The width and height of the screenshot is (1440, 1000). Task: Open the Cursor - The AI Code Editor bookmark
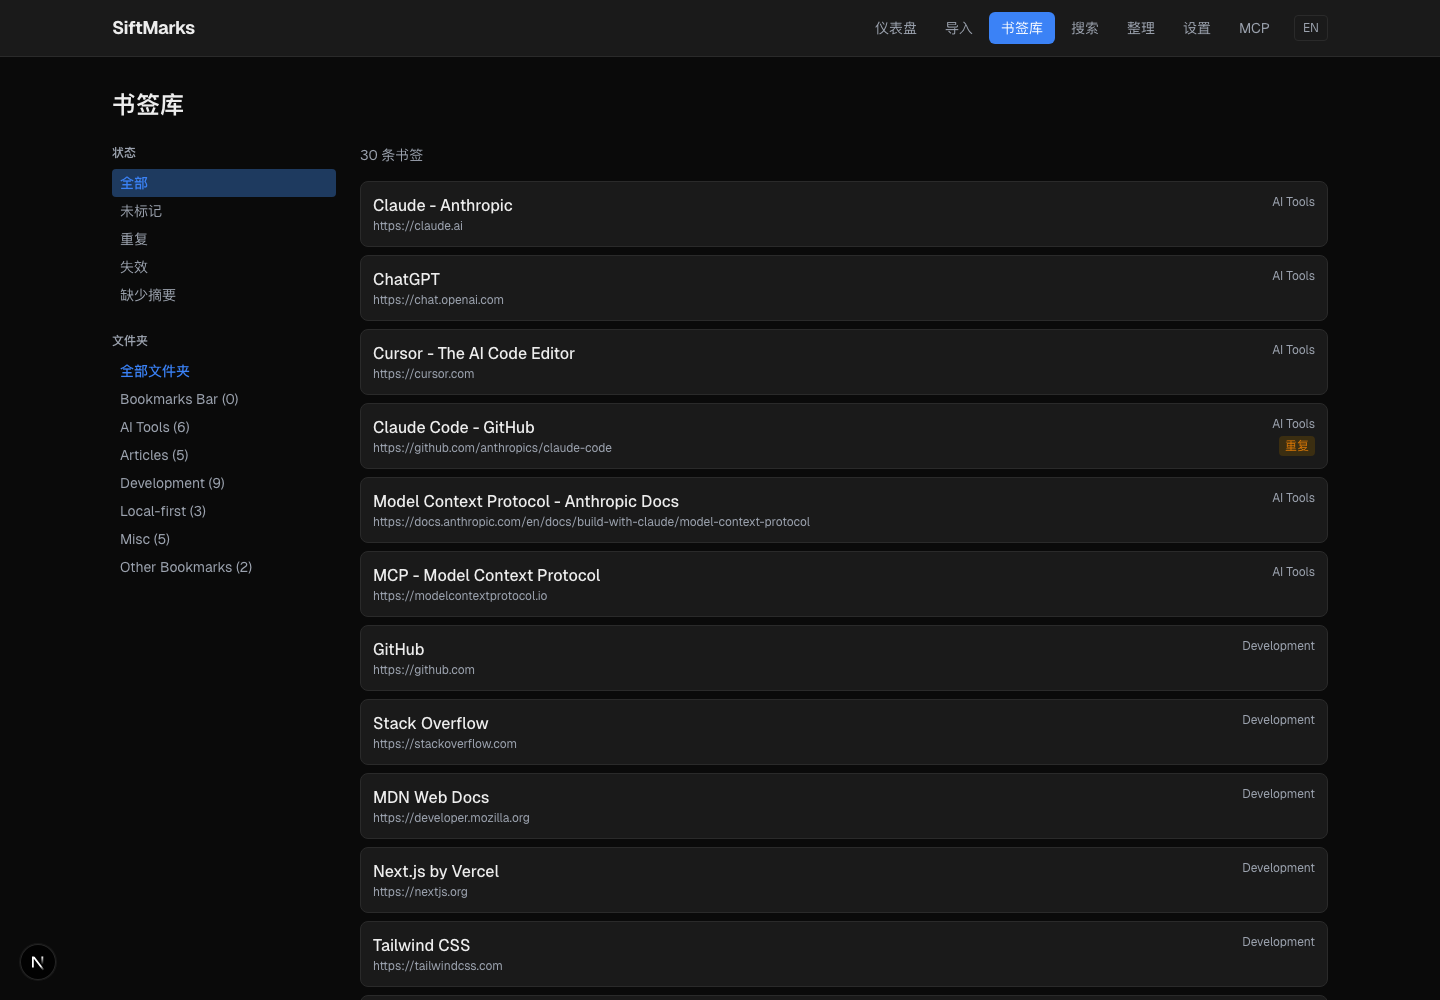[x=844, y=362]
